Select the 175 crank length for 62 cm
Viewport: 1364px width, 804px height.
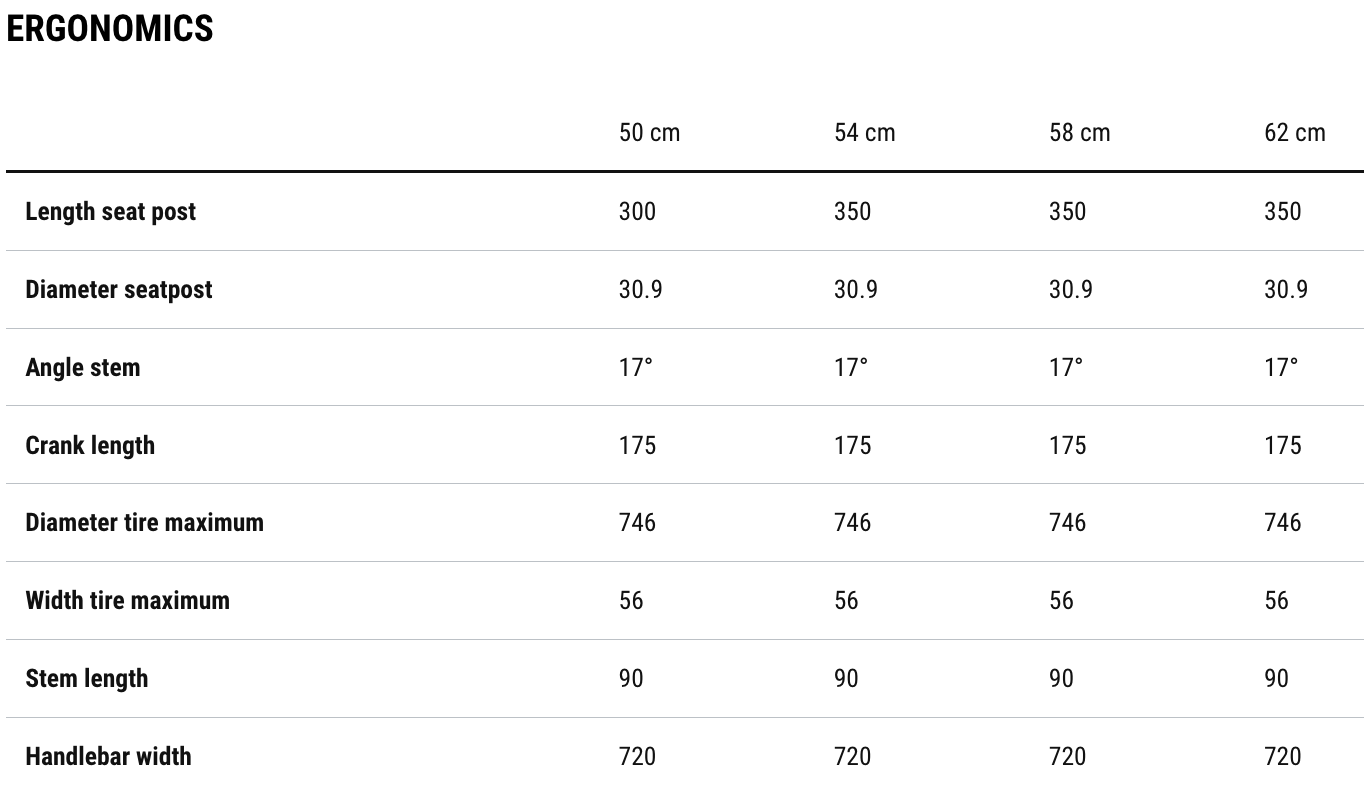(x=1282, y=445)
